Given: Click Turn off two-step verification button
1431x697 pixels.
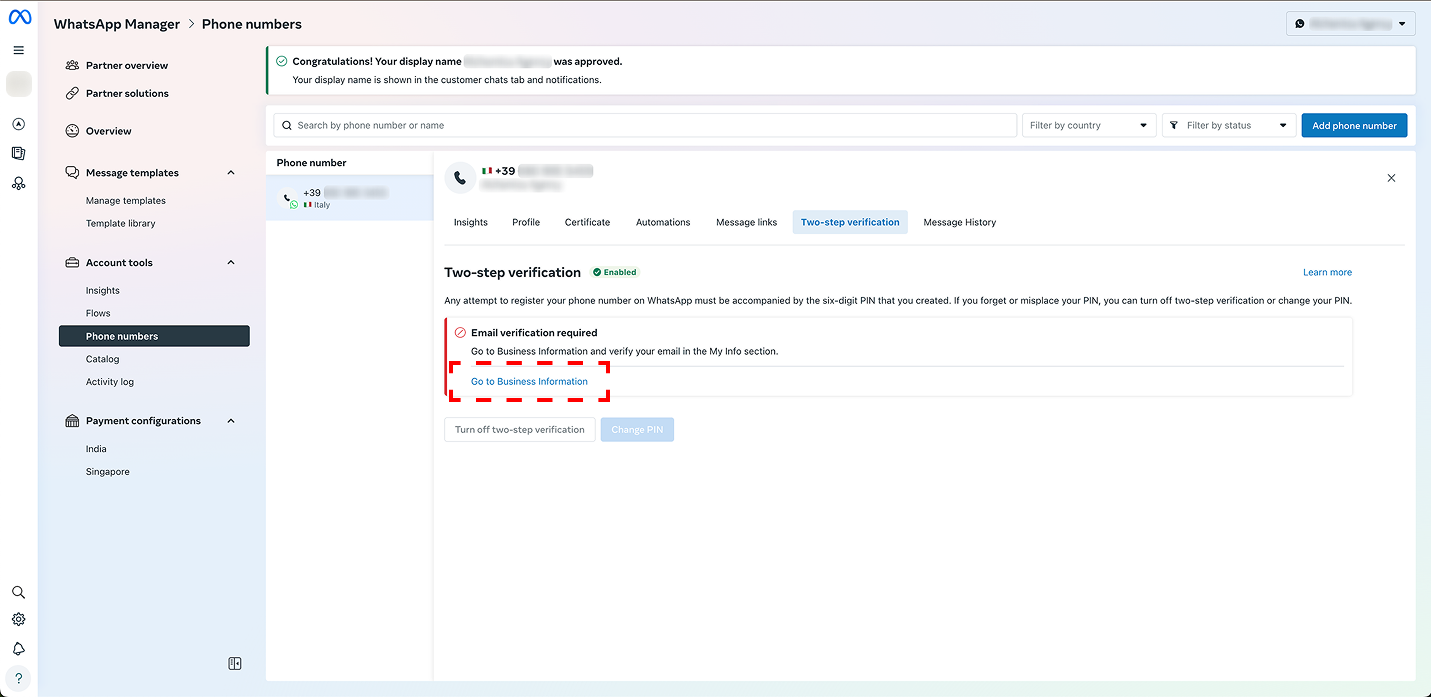Looking at the screenshot, I should click(x=520, y=430).
